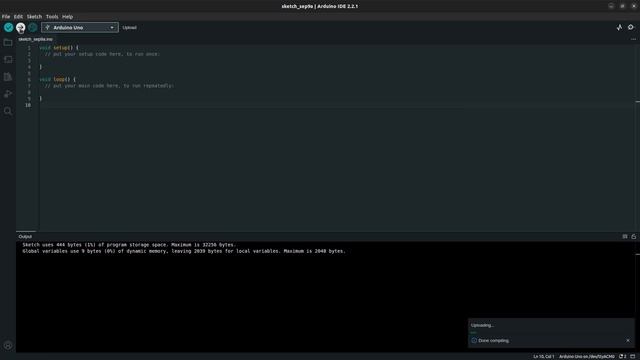Select the sketch_sep9a.ino editor tab
The height and width of the screenshot is (360, 640).
[36, 39]
